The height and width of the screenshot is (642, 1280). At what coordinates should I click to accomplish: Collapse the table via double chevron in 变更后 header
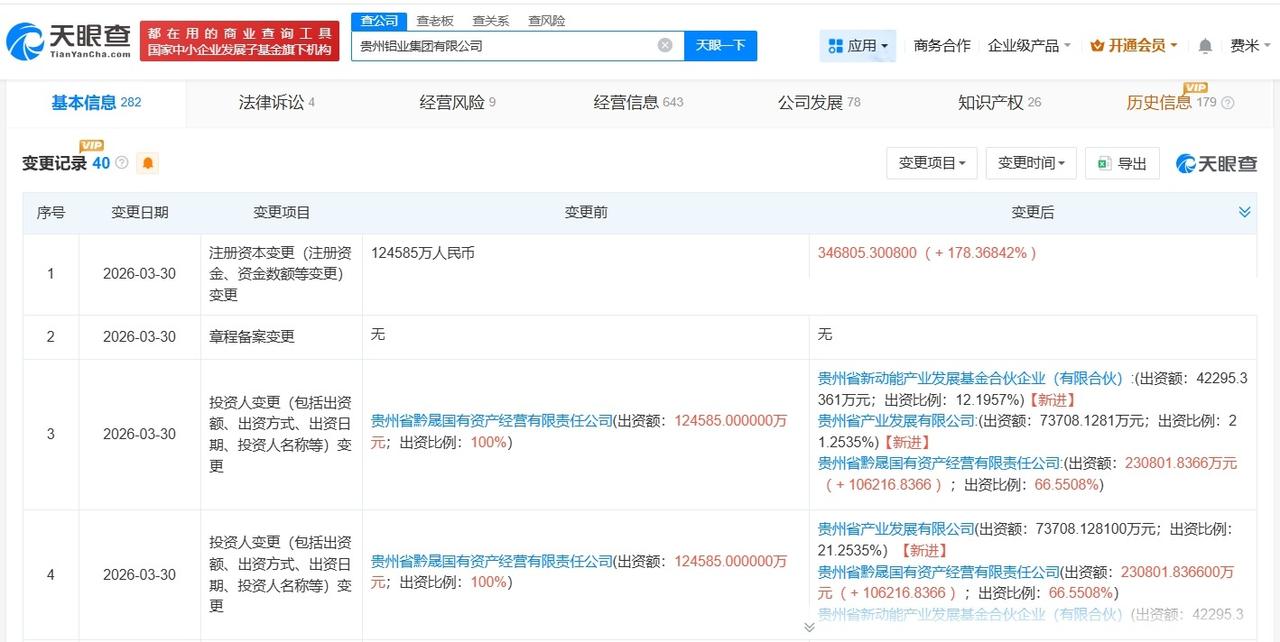[1244, 212]
